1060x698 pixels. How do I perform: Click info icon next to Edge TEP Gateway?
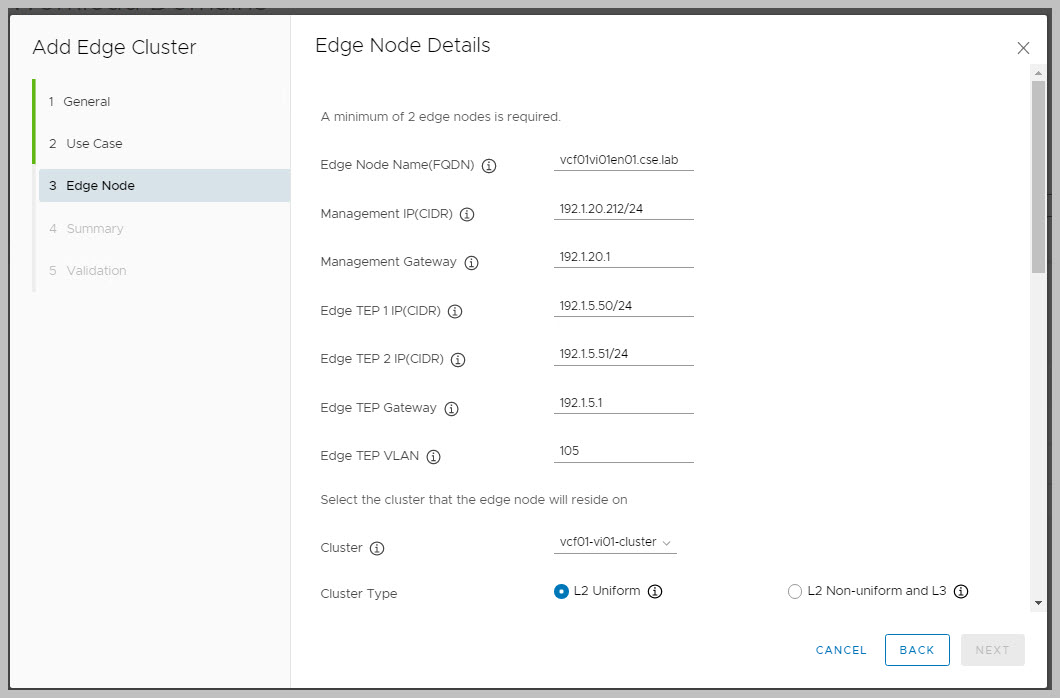point(451,408)
